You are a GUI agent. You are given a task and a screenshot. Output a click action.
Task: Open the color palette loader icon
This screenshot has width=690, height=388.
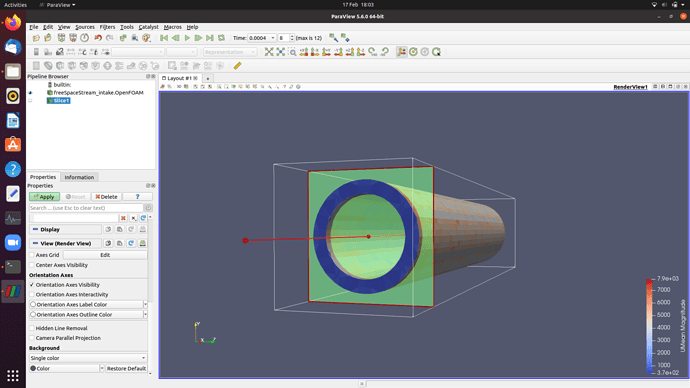pos(147,38)
